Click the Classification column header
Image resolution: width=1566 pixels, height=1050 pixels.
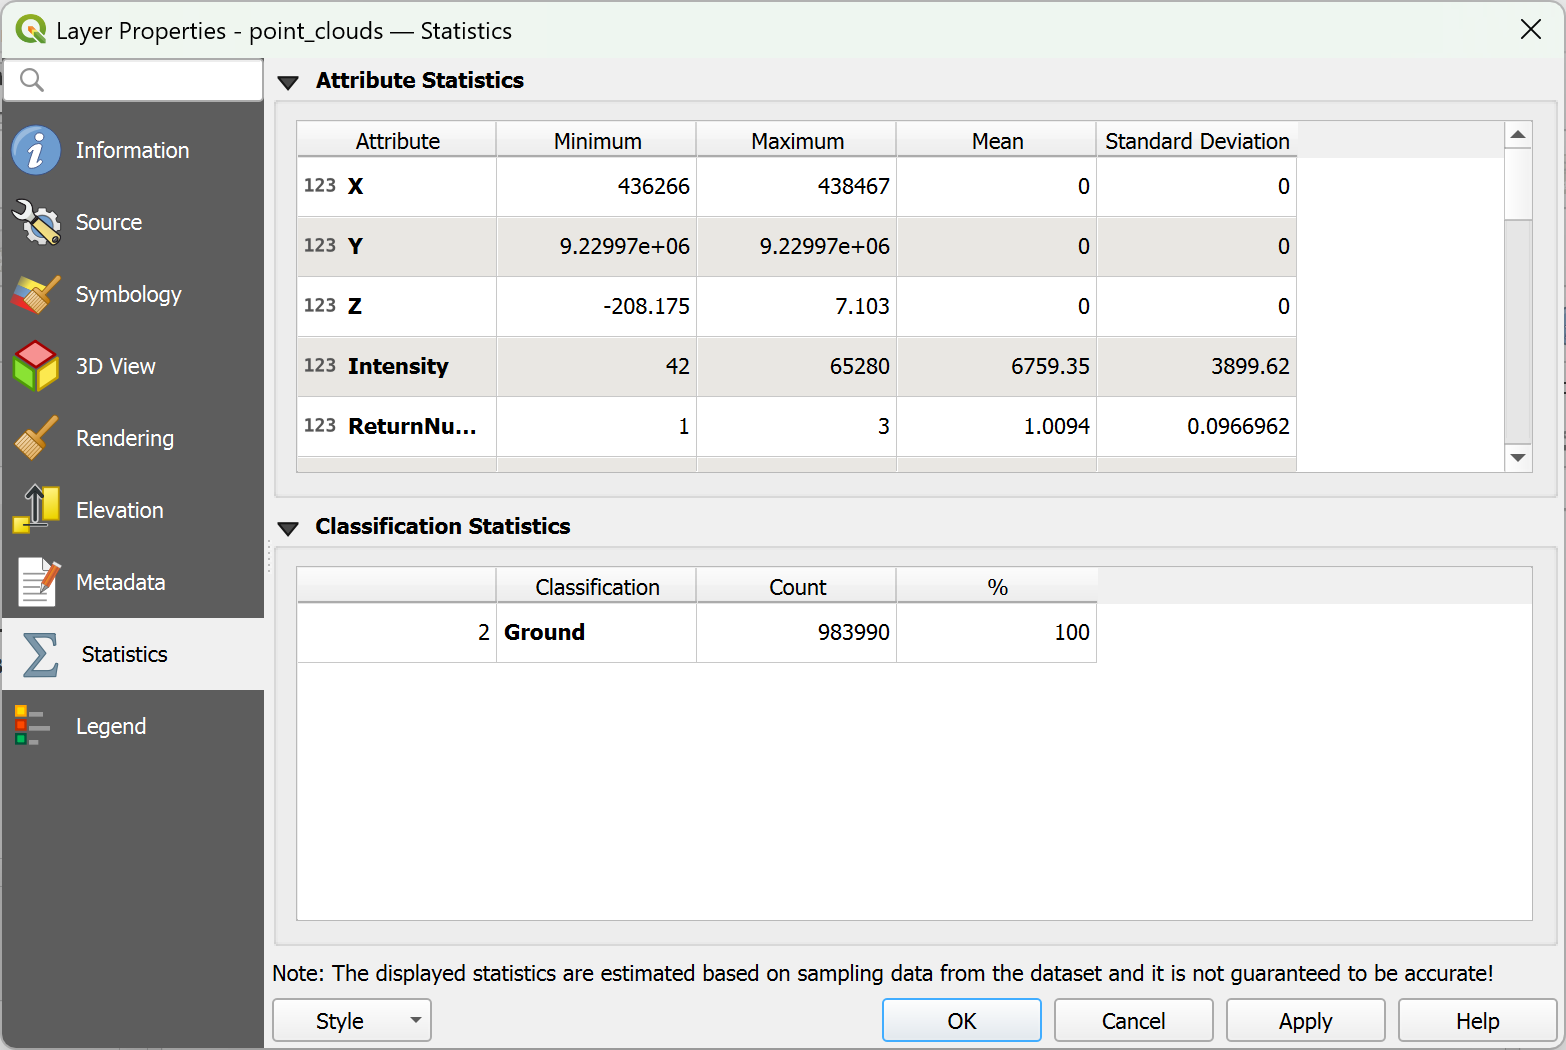[597, 587]
